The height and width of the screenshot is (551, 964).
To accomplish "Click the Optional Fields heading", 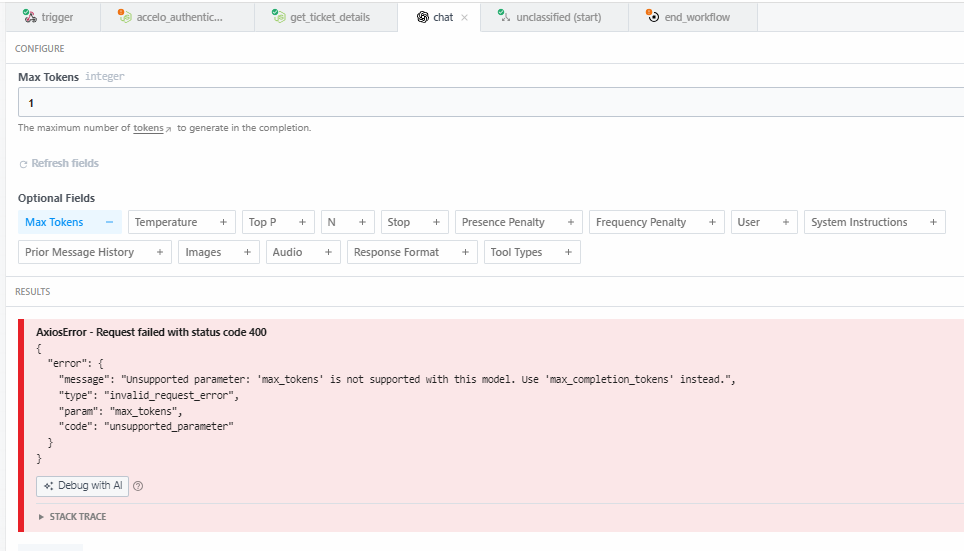I will pyautogui.click(x=57, y=198).
